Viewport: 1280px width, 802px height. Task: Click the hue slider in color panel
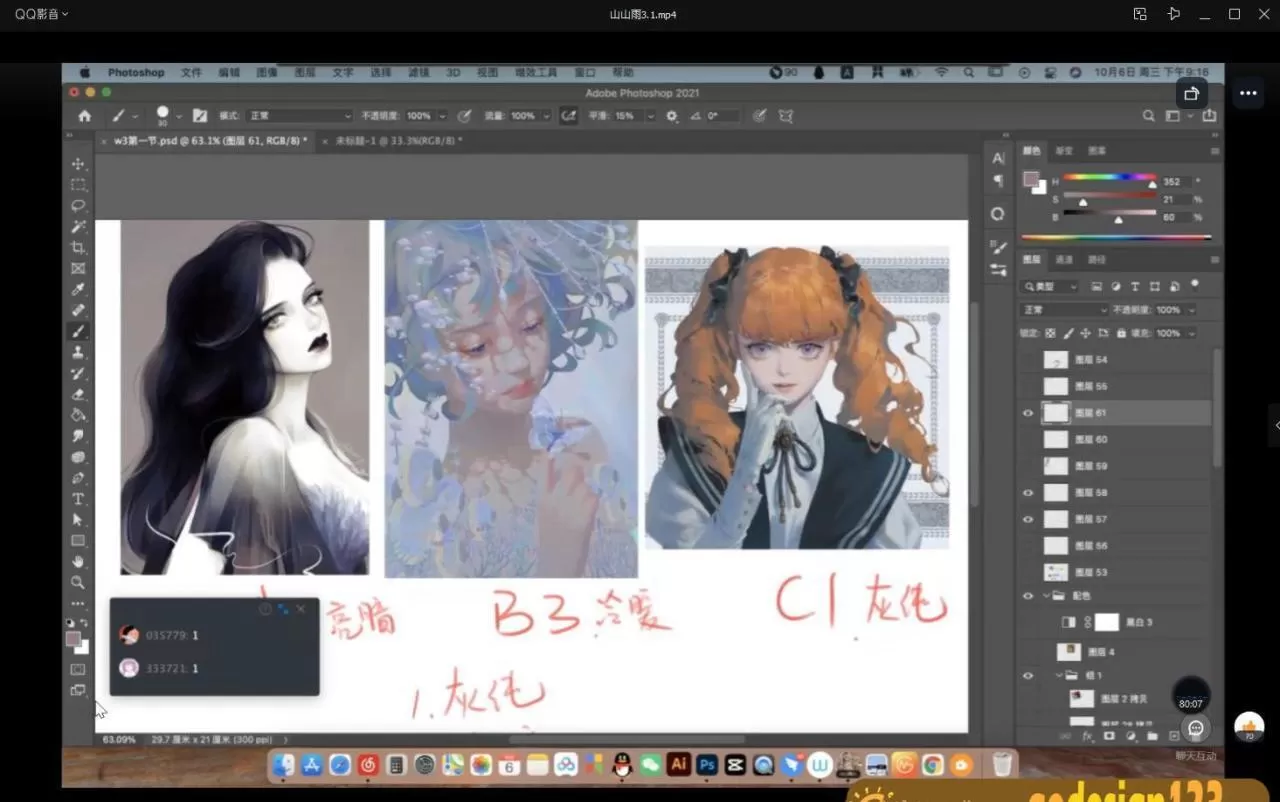(x=1110, y=178)
